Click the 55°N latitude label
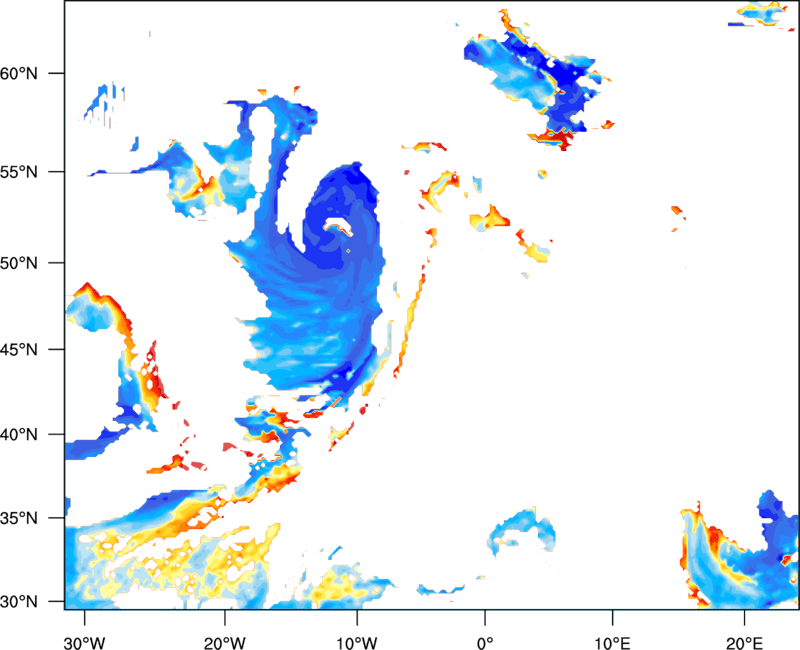 [x=19, y=172]
